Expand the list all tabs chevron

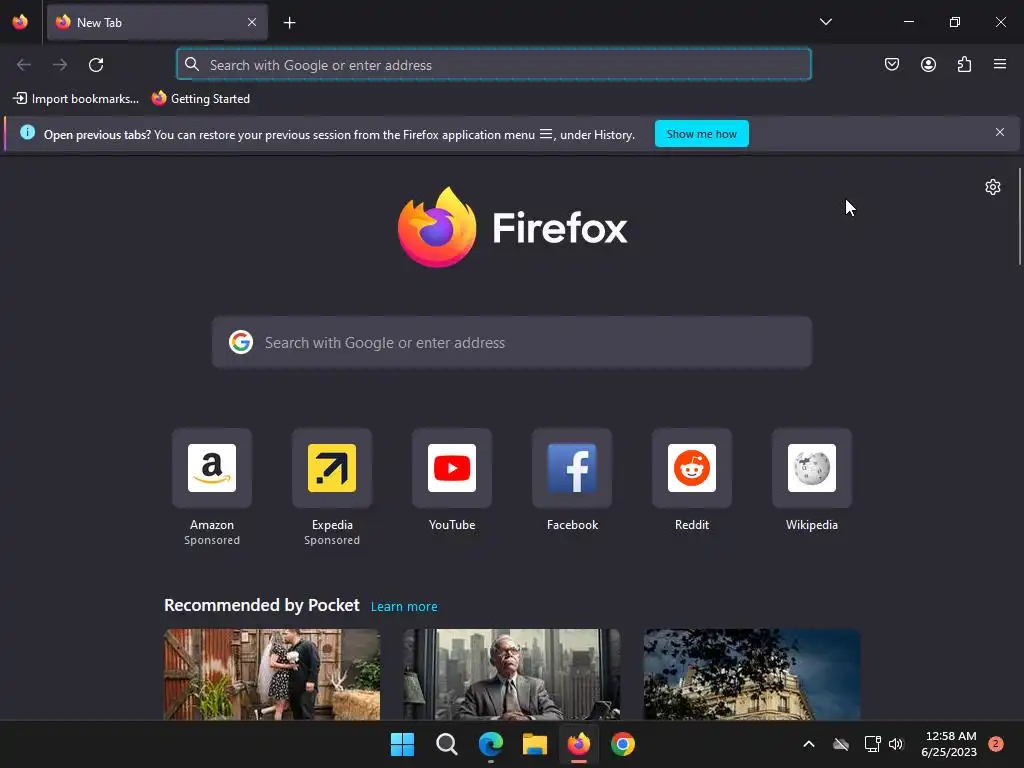pos(825,22)
